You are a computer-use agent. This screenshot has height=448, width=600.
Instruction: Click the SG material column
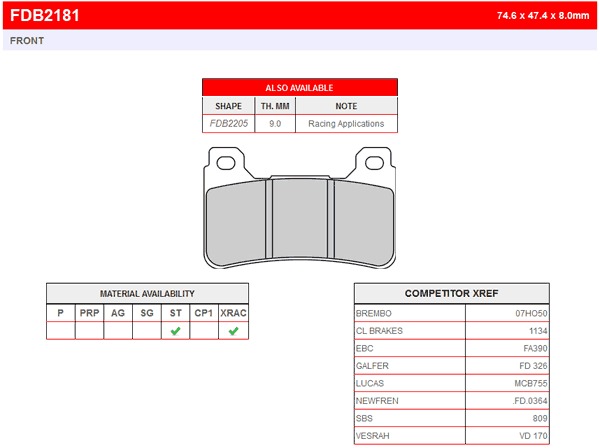pos(147,313)
